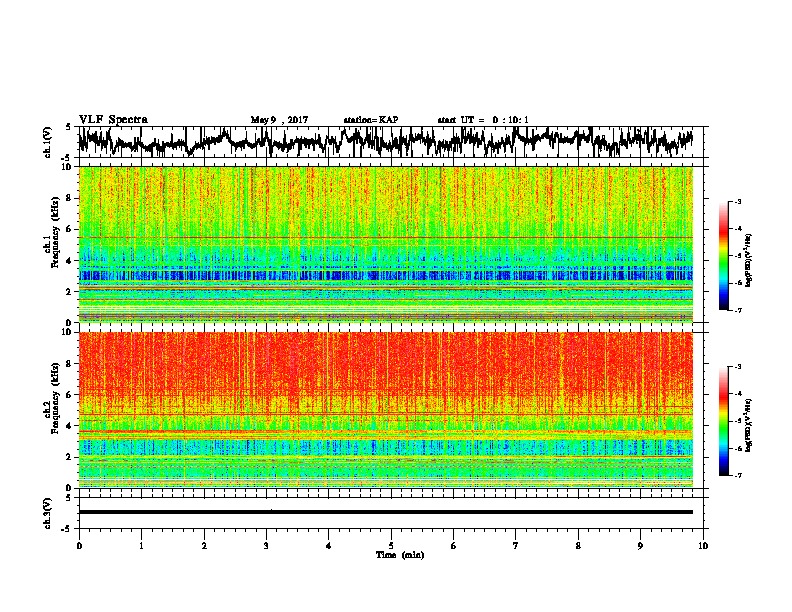Click the "-4" label on ch.2 color scale

(738, 394)
